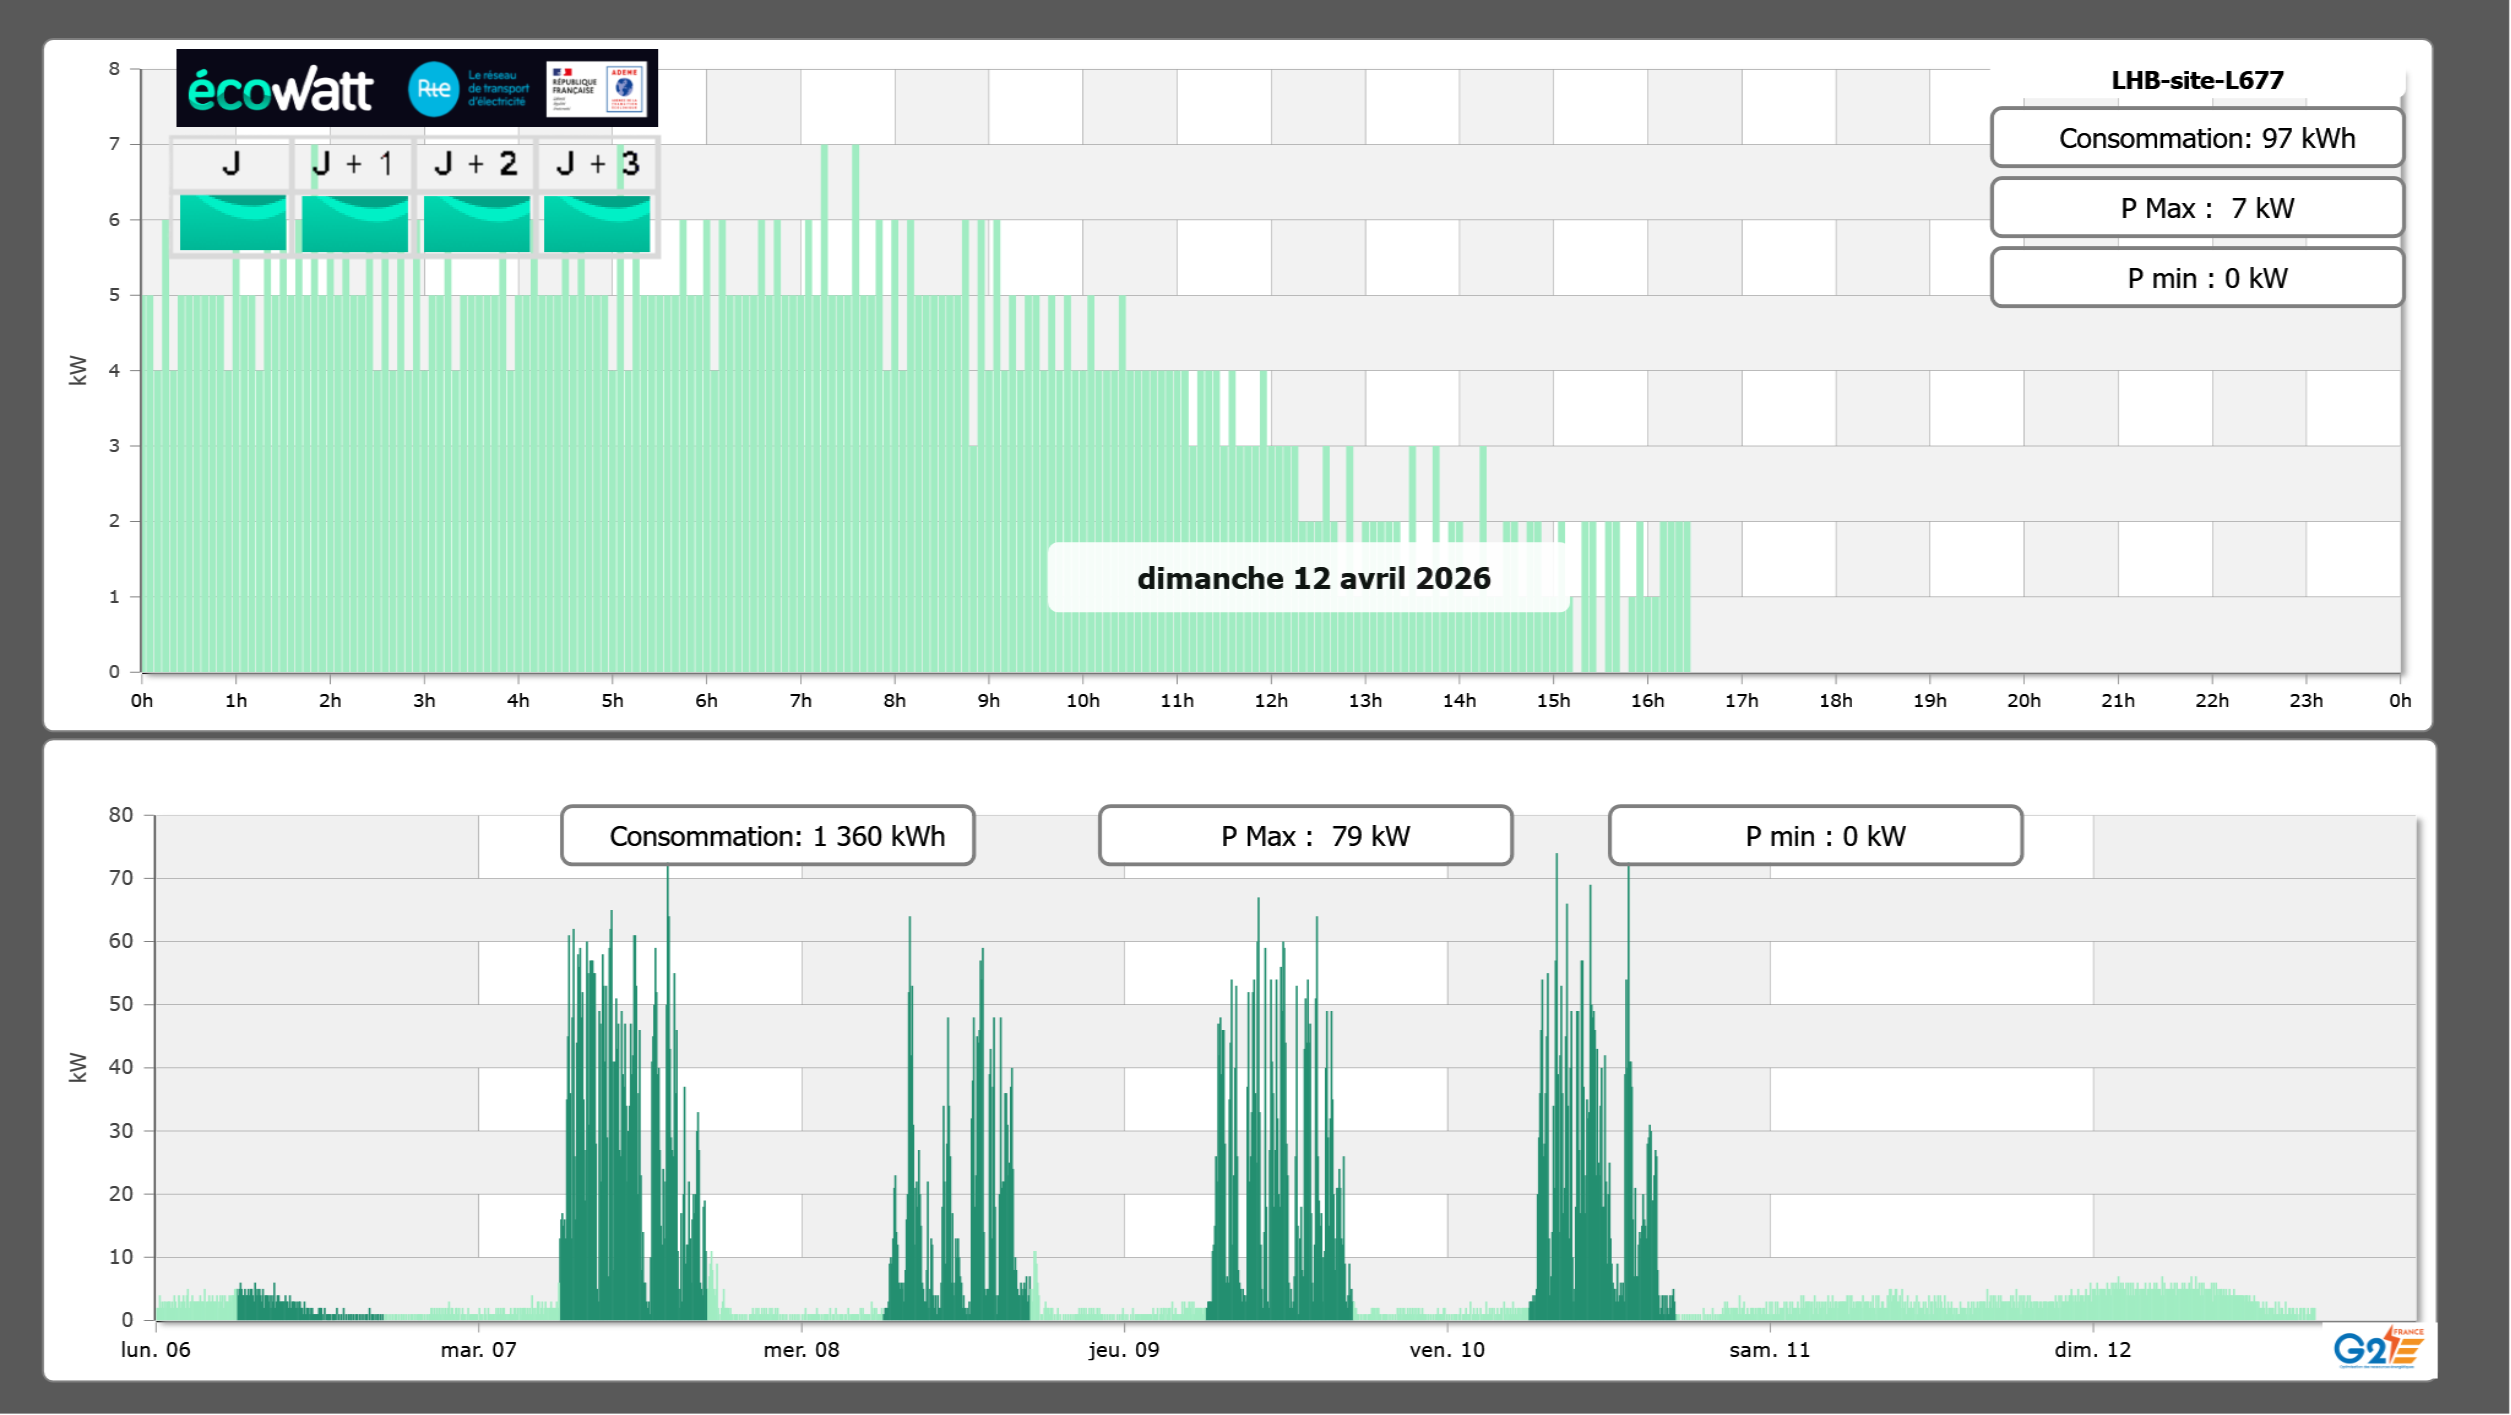2511x1415 pixels.
Task: Select the J + 1 forecast tab
Action: click(353, 163)
